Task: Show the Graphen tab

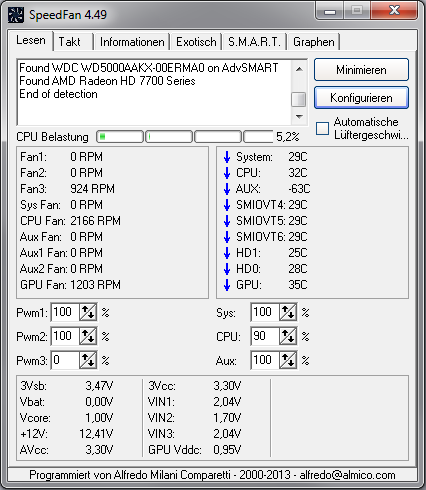Action: tap(313, 42)
